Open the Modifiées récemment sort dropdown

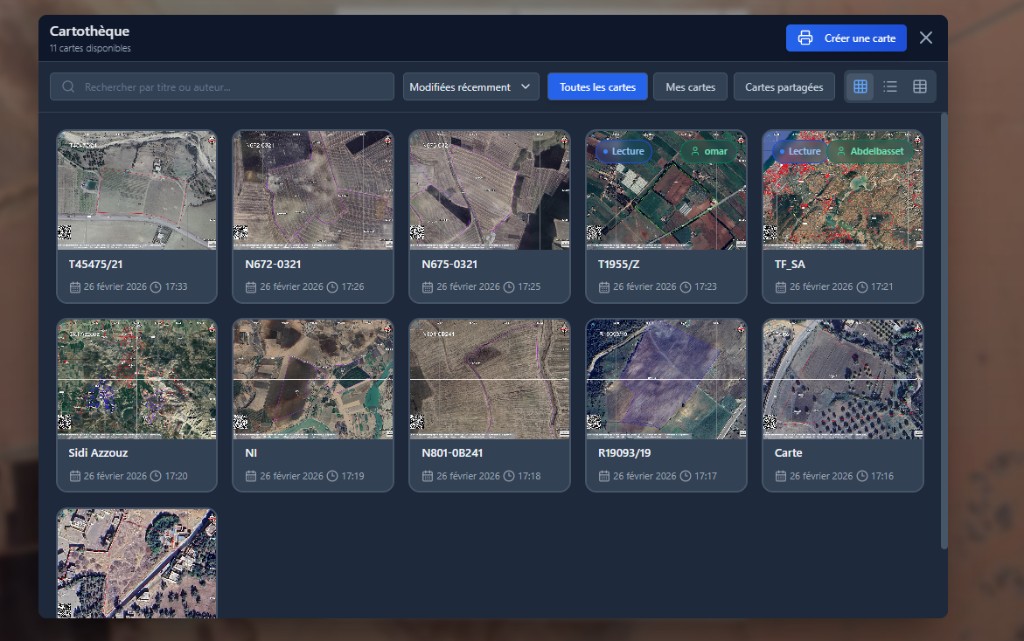471,87
